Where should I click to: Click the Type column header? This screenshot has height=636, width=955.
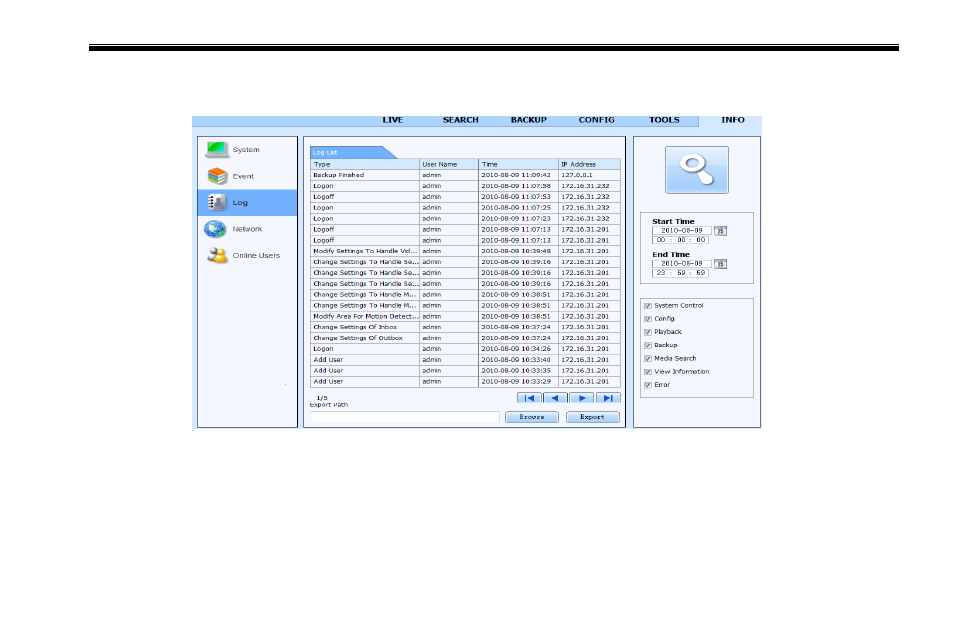365,164
